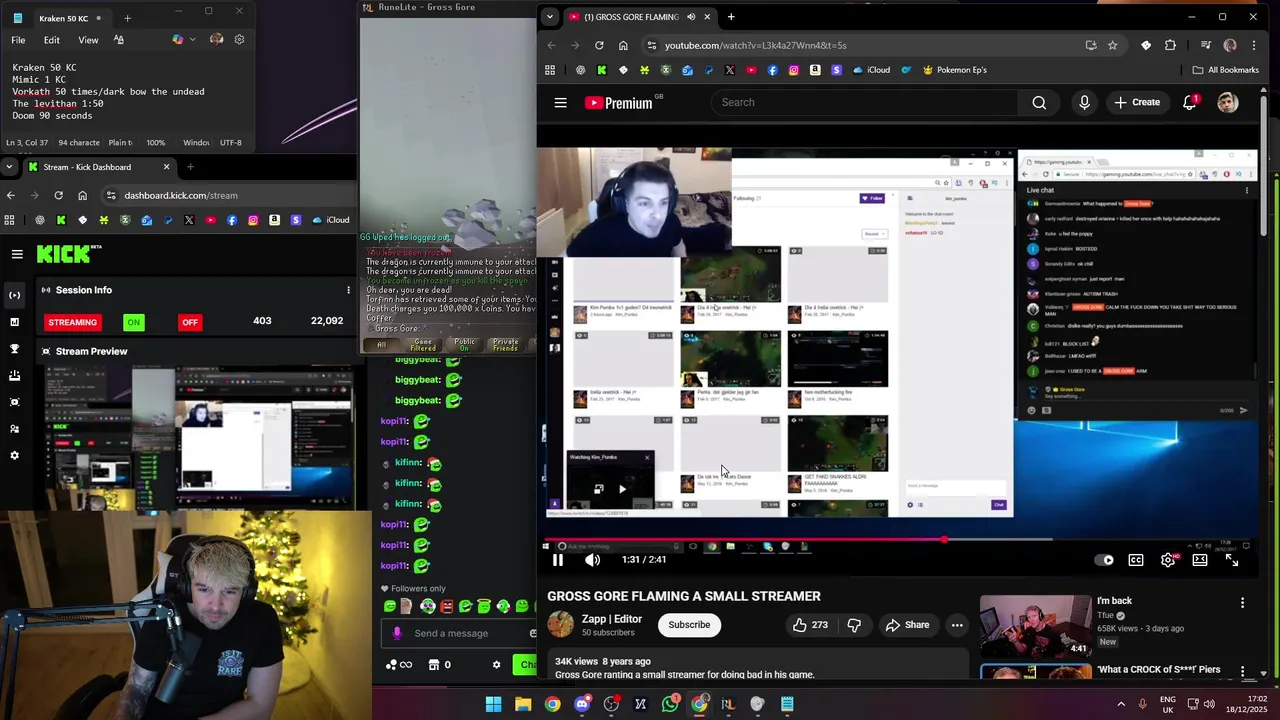Open File menu in Notepad
The height and width of the screenshot is (720, 1280).
tap(18, 40)
